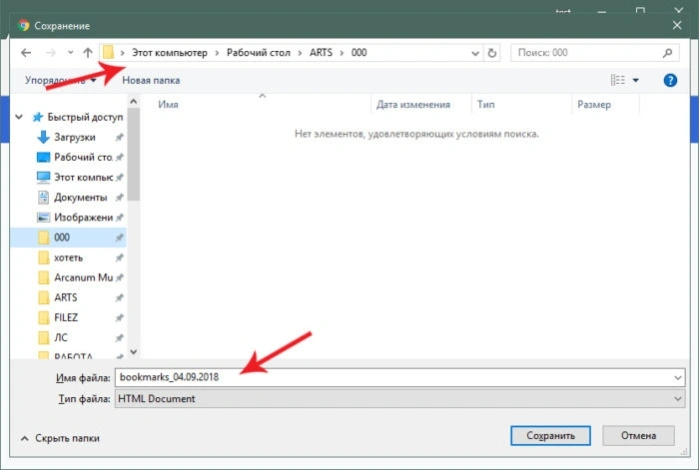Collapse the Быстрый доступ tree section

(19, 117)
